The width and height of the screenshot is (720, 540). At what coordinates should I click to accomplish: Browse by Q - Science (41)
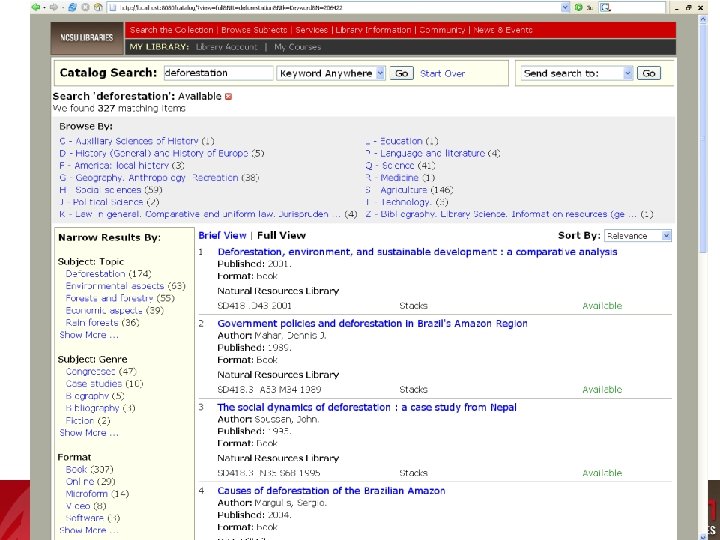click(x=400, y=165)
